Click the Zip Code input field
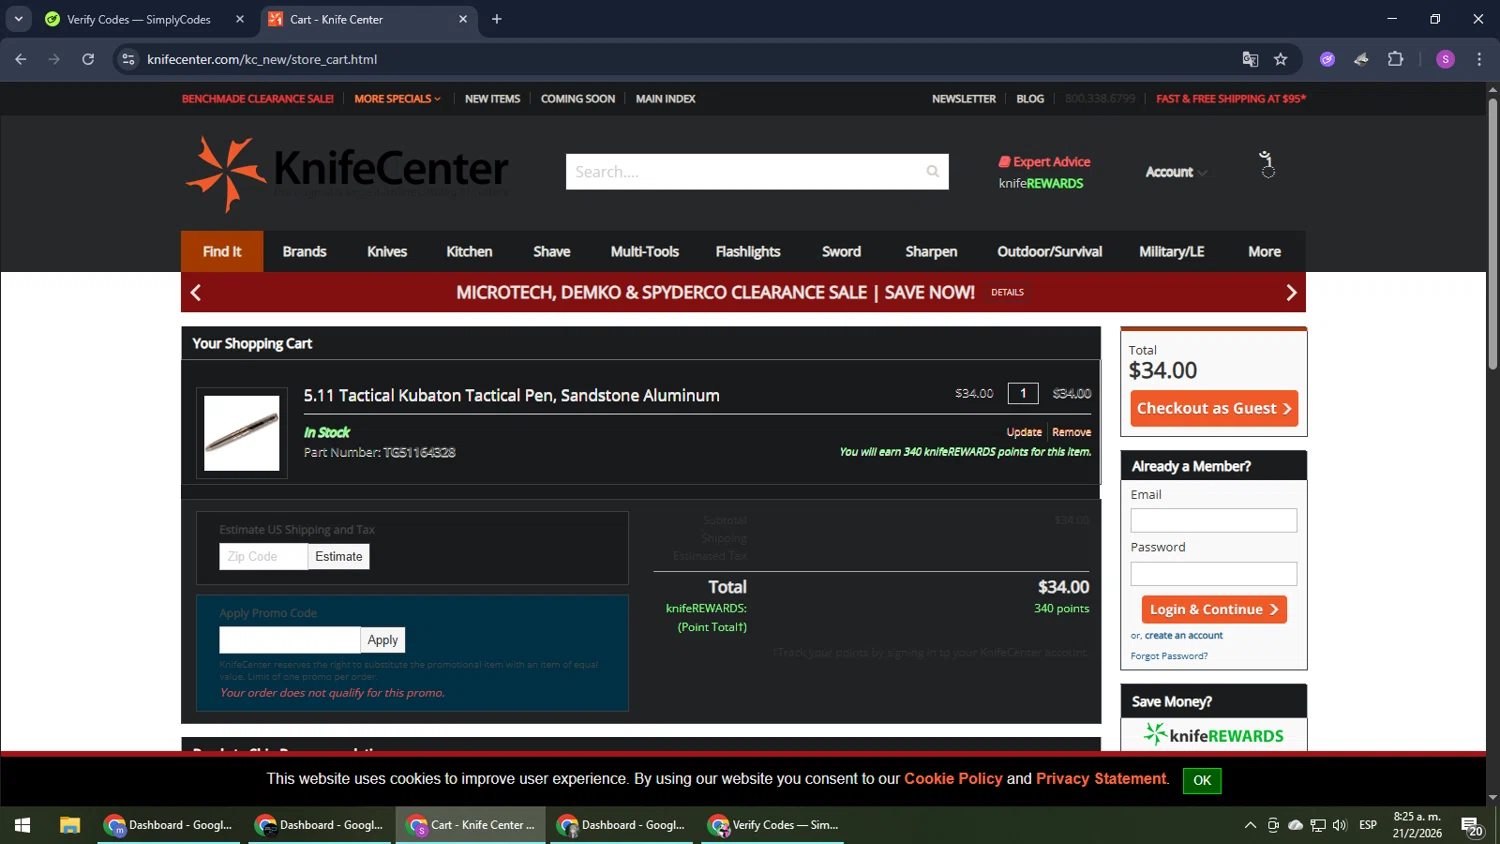The image size is (1500, 844). (263, 557)
